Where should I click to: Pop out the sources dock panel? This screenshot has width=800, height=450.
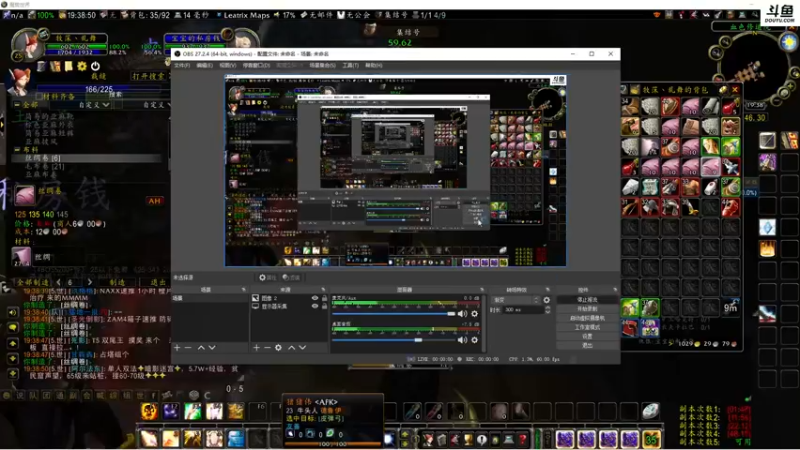(323, 290)
